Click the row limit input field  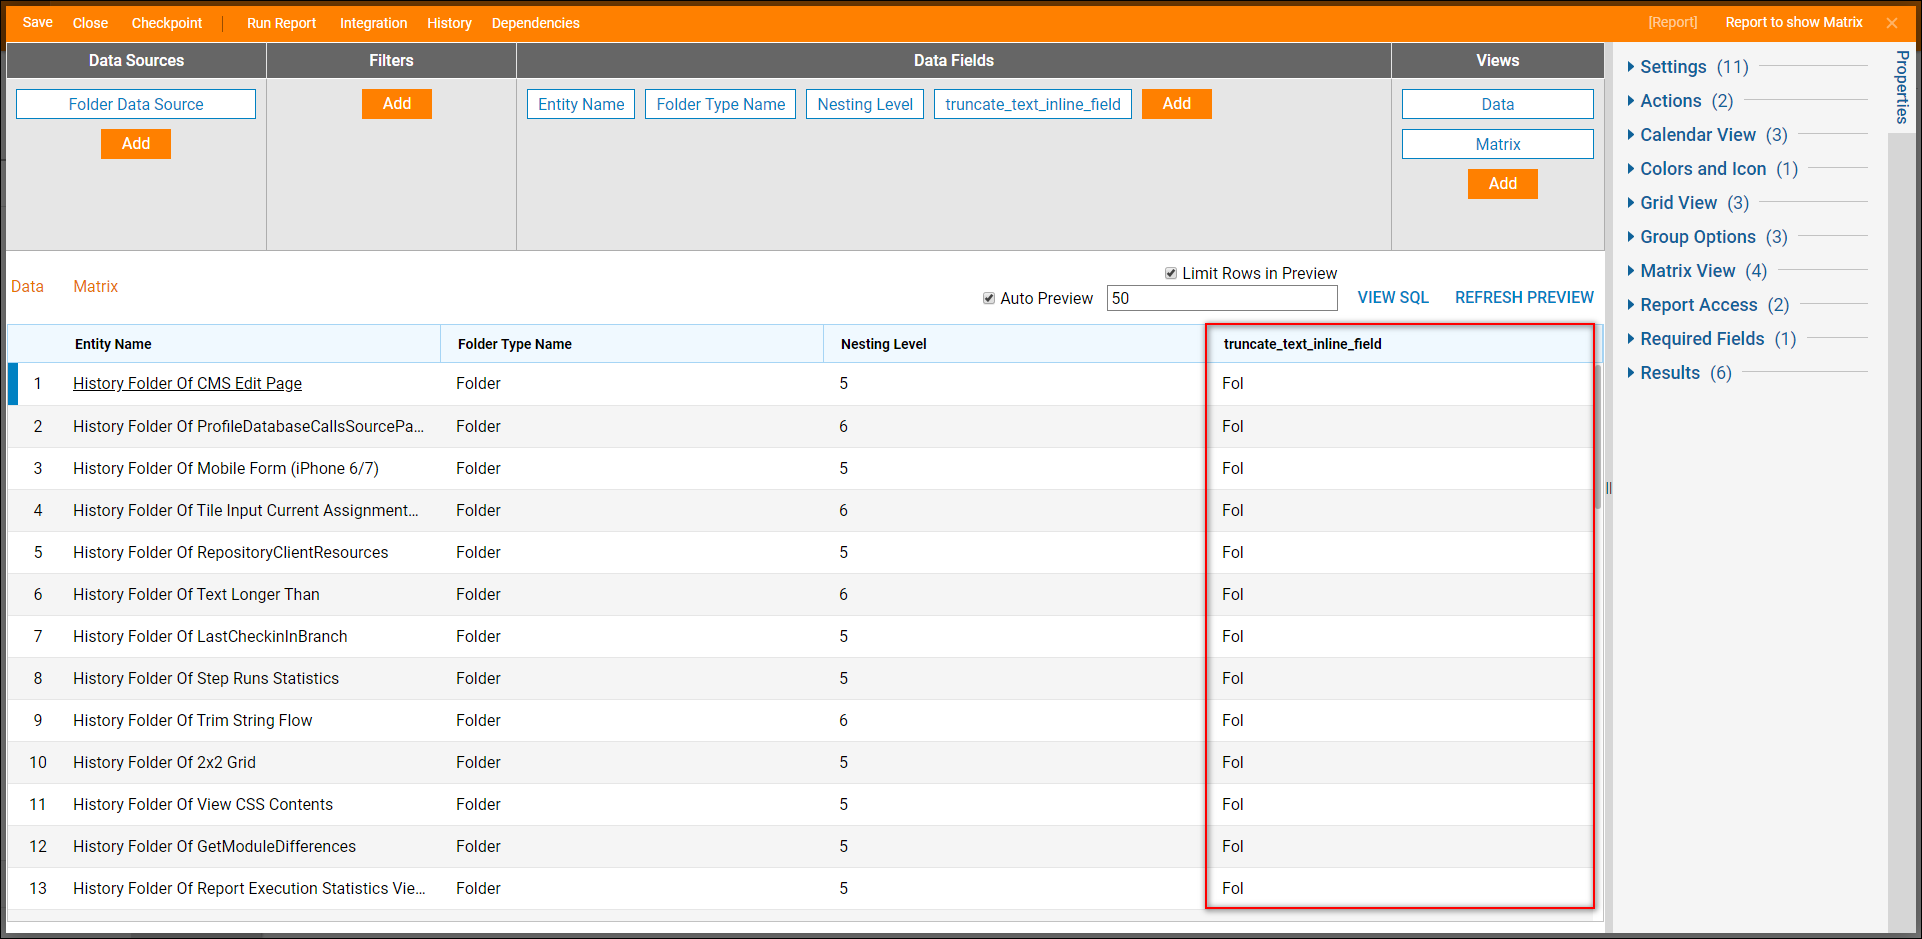coord(1222,298)
